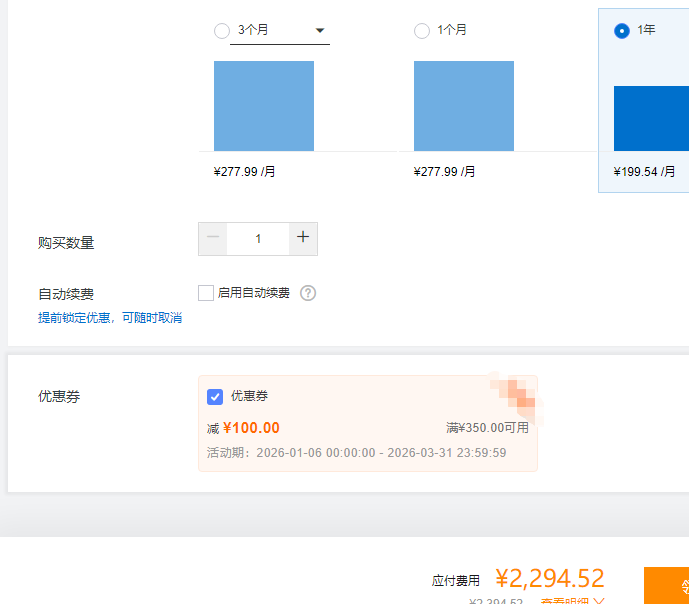Select the 3个月 duration radio button

point(222,31)
